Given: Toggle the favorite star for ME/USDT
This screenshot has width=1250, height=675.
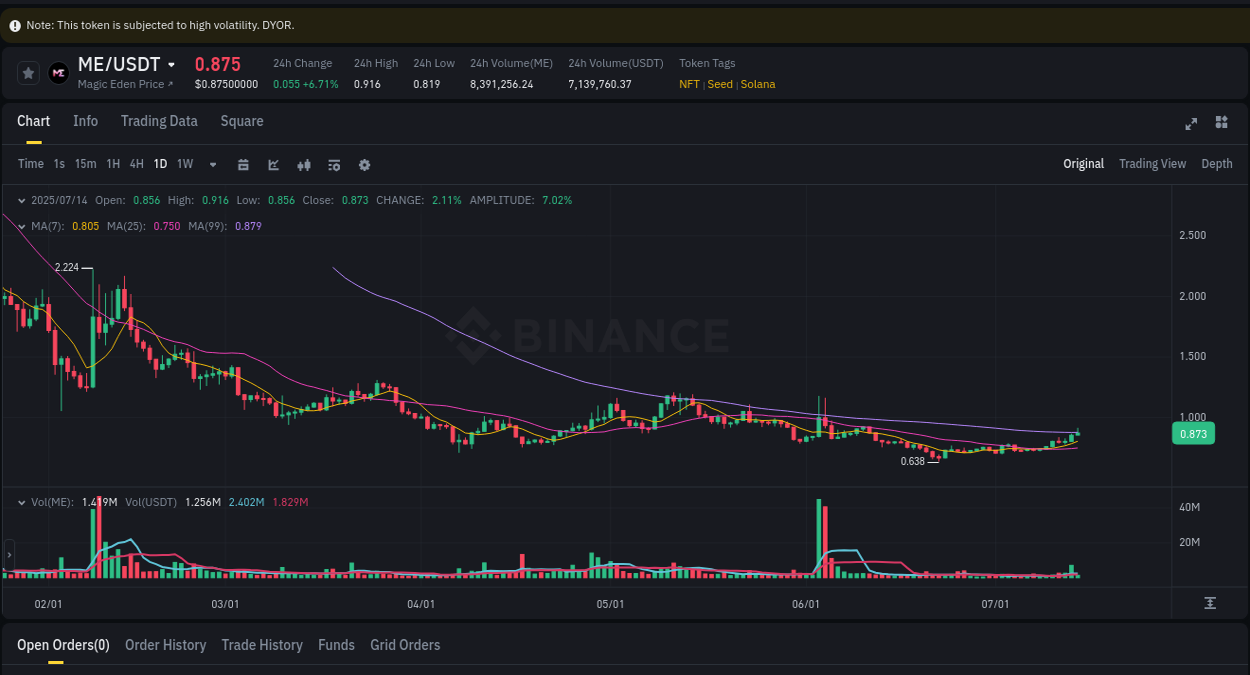Looking at the screenshot, I should pos(28,72).
